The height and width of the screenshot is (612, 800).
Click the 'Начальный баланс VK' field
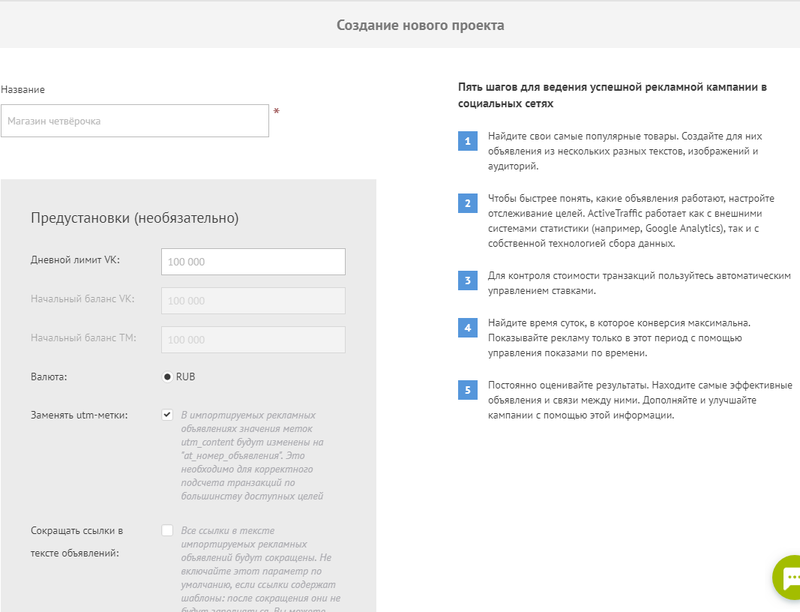point(253,300)
